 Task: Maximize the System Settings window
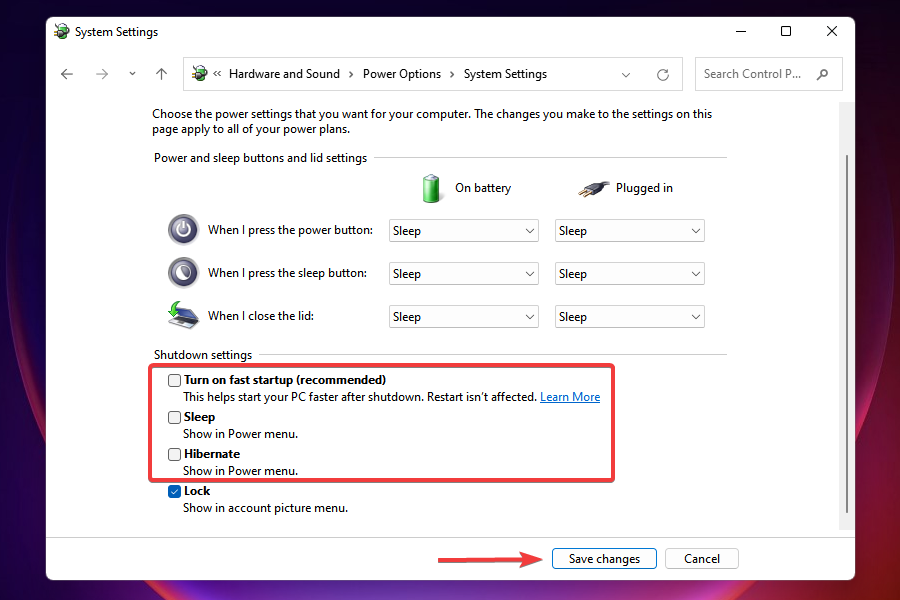(786, 32)
